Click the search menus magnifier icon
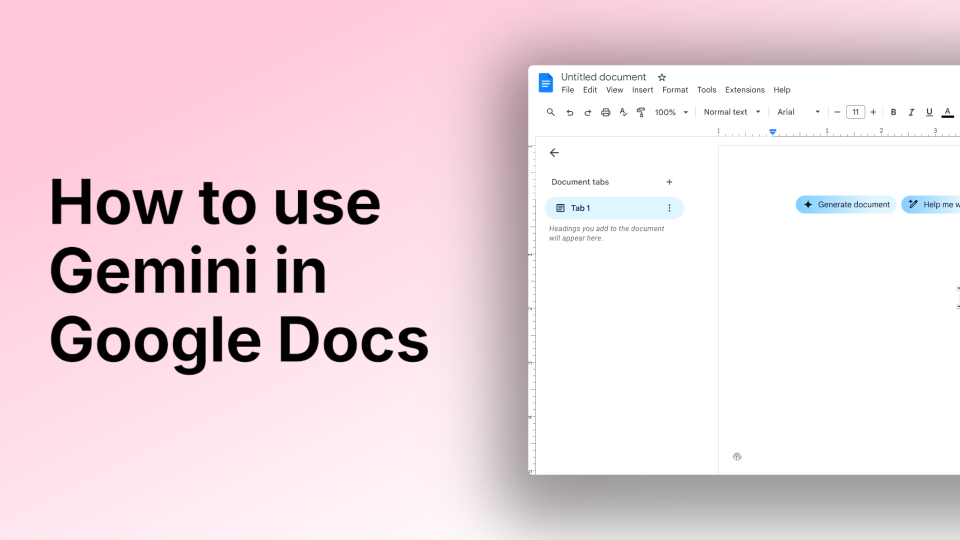Viewport: 960px width, 540px height. pyautogui.click(x=550, y=112)
